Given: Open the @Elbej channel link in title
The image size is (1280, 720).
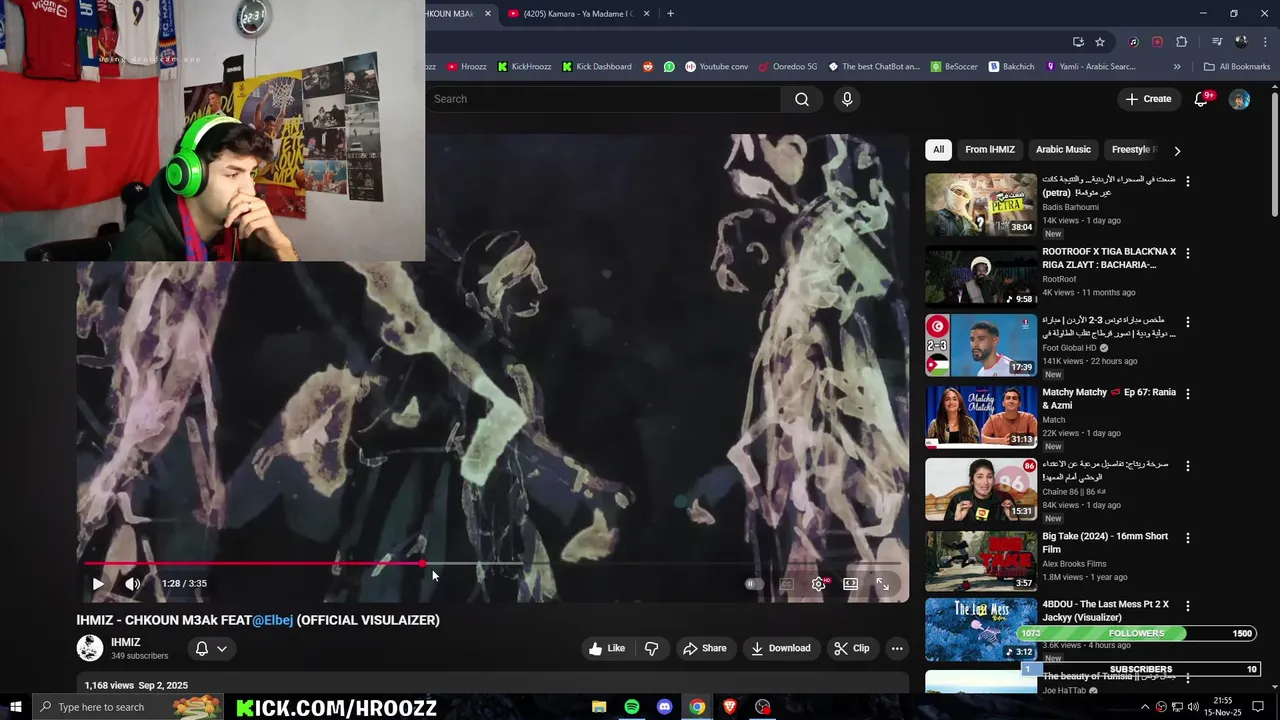Looking at the screenshot, I should point(272,620).
